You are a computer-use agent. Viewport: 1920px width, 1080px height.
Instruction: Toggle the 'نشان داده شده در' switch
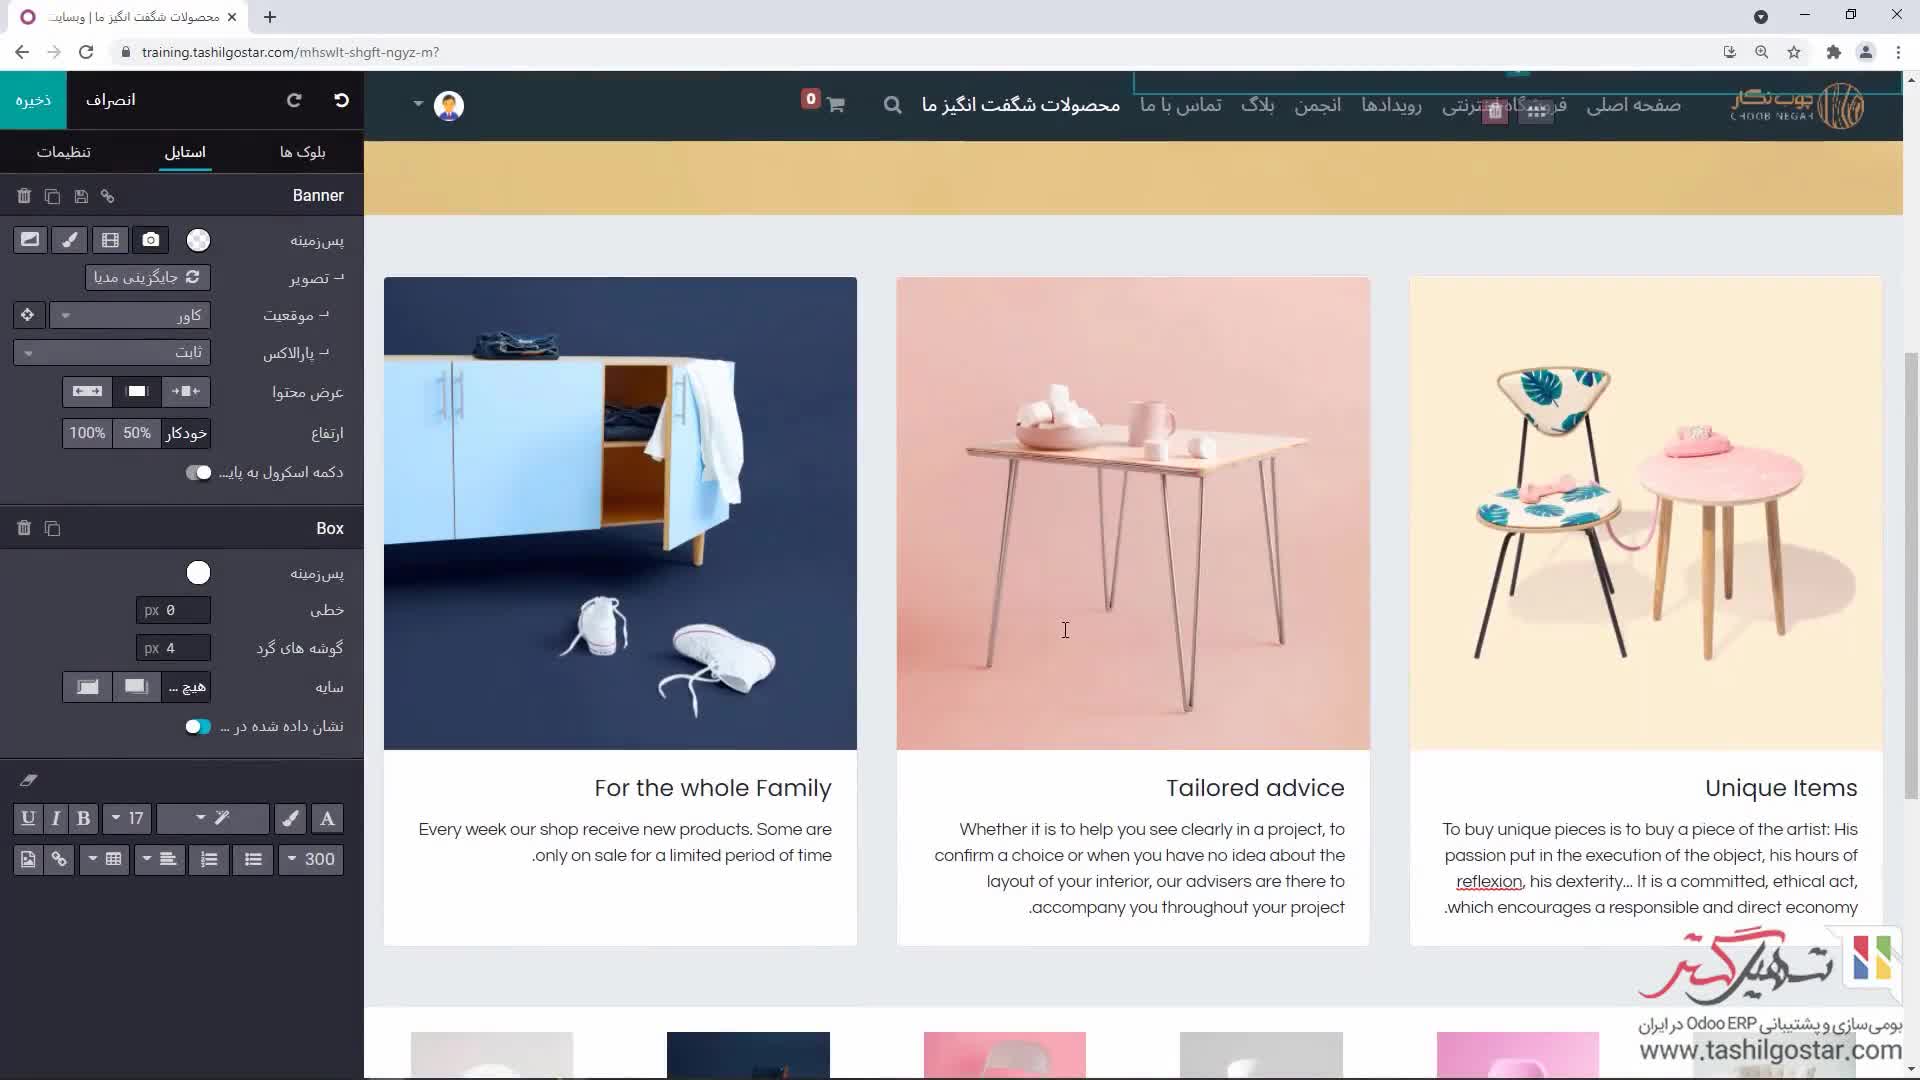(x=198, y=726)
